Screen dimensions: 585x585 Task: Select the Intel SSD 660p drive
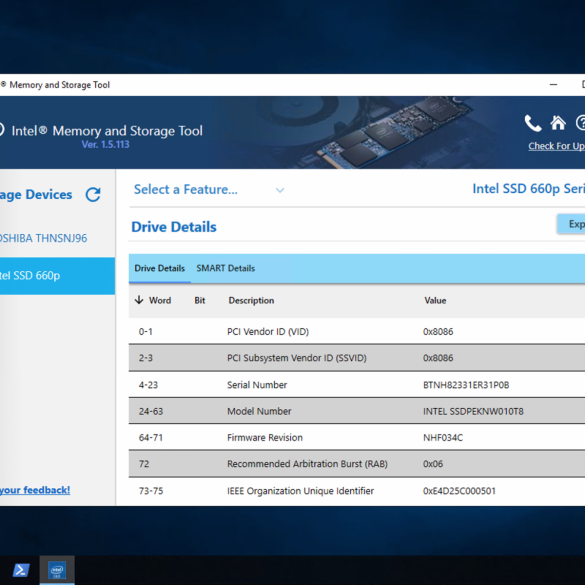[57, 276]
